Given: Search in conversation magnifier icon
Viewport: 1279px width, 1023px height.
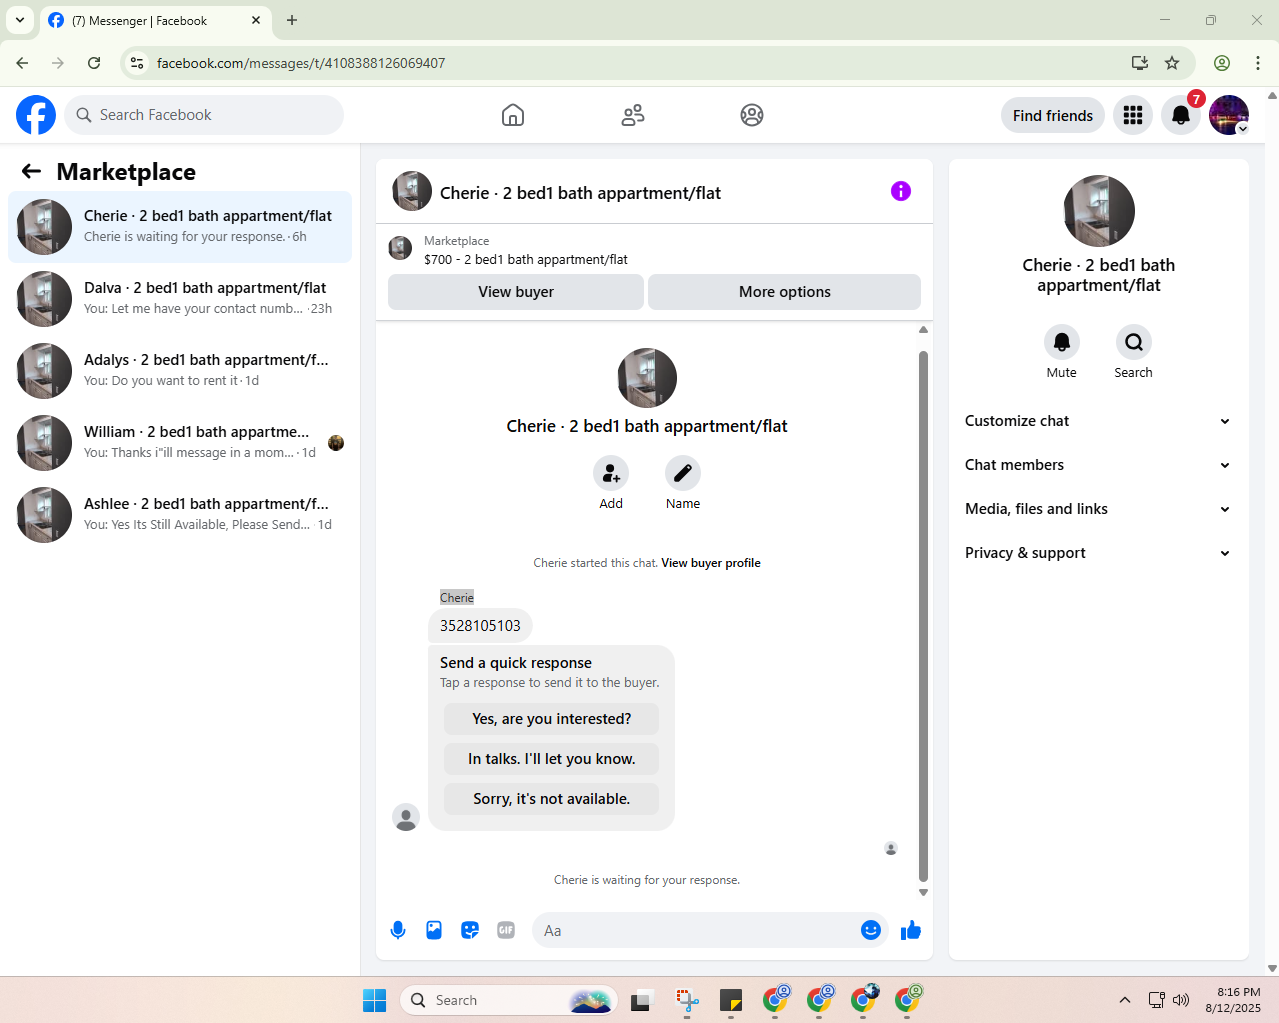Looking at the screenshot, I should point(1134,343).
